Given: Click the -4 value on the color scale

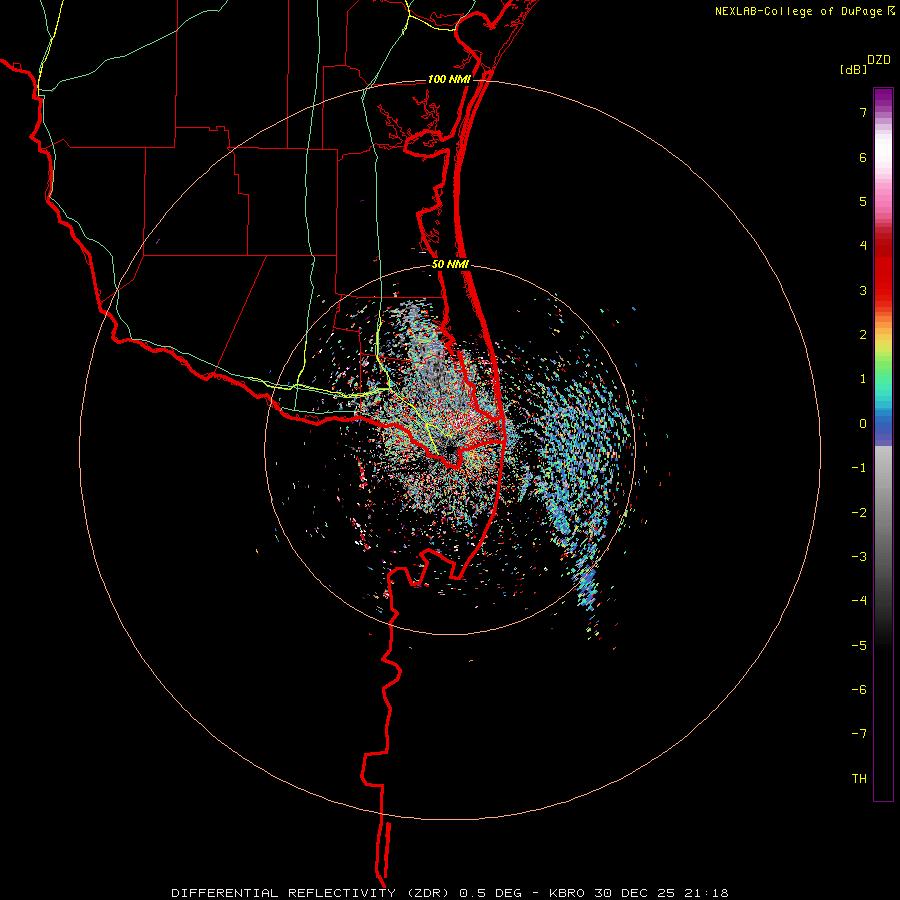Looking at the screenshot, I should point(859,601).
